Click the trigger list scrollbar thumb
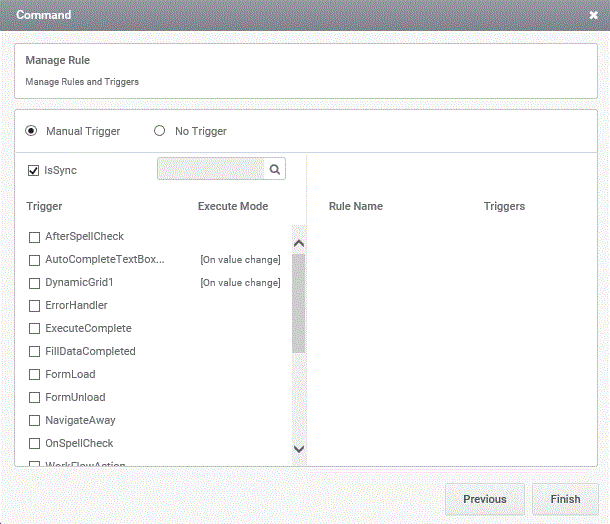610x524 pixels. click(x=298, y=302)
